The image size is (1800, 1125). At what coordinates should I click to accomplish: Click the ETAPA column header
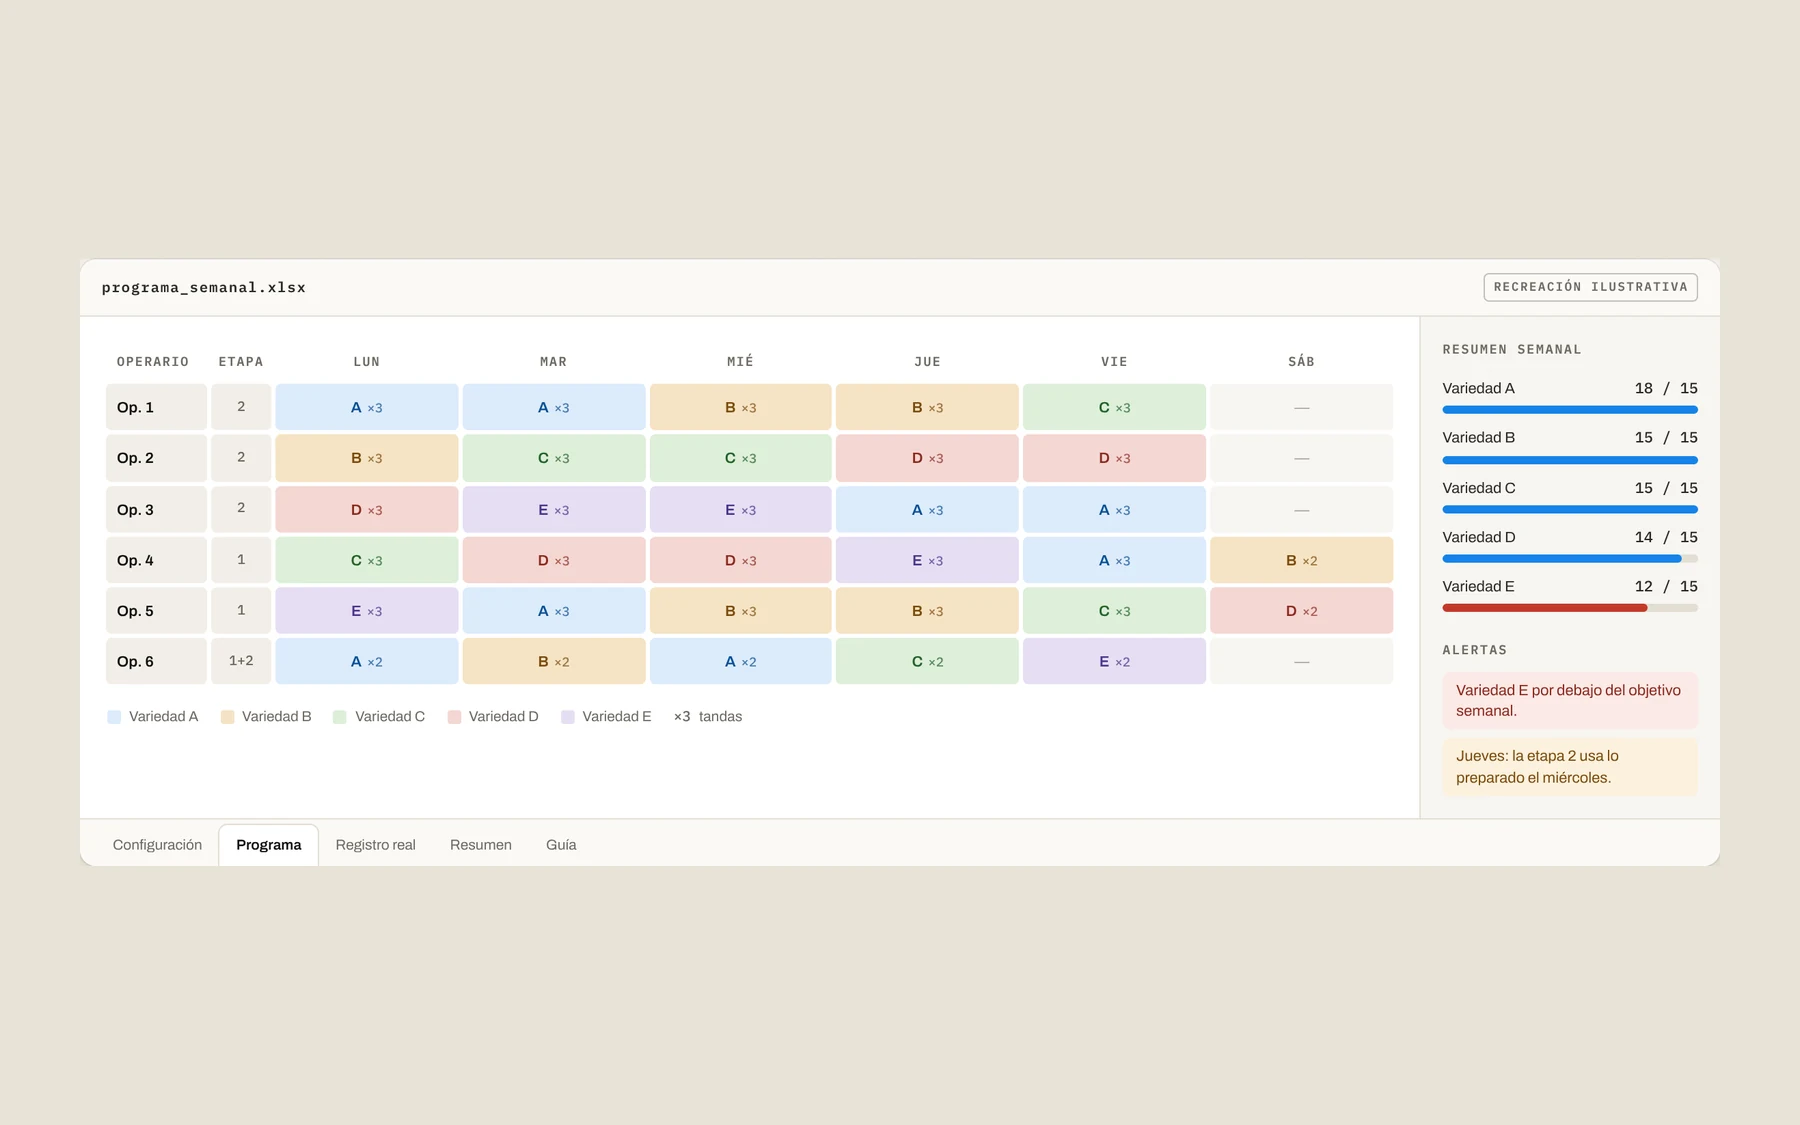click(x=241, y=362)
